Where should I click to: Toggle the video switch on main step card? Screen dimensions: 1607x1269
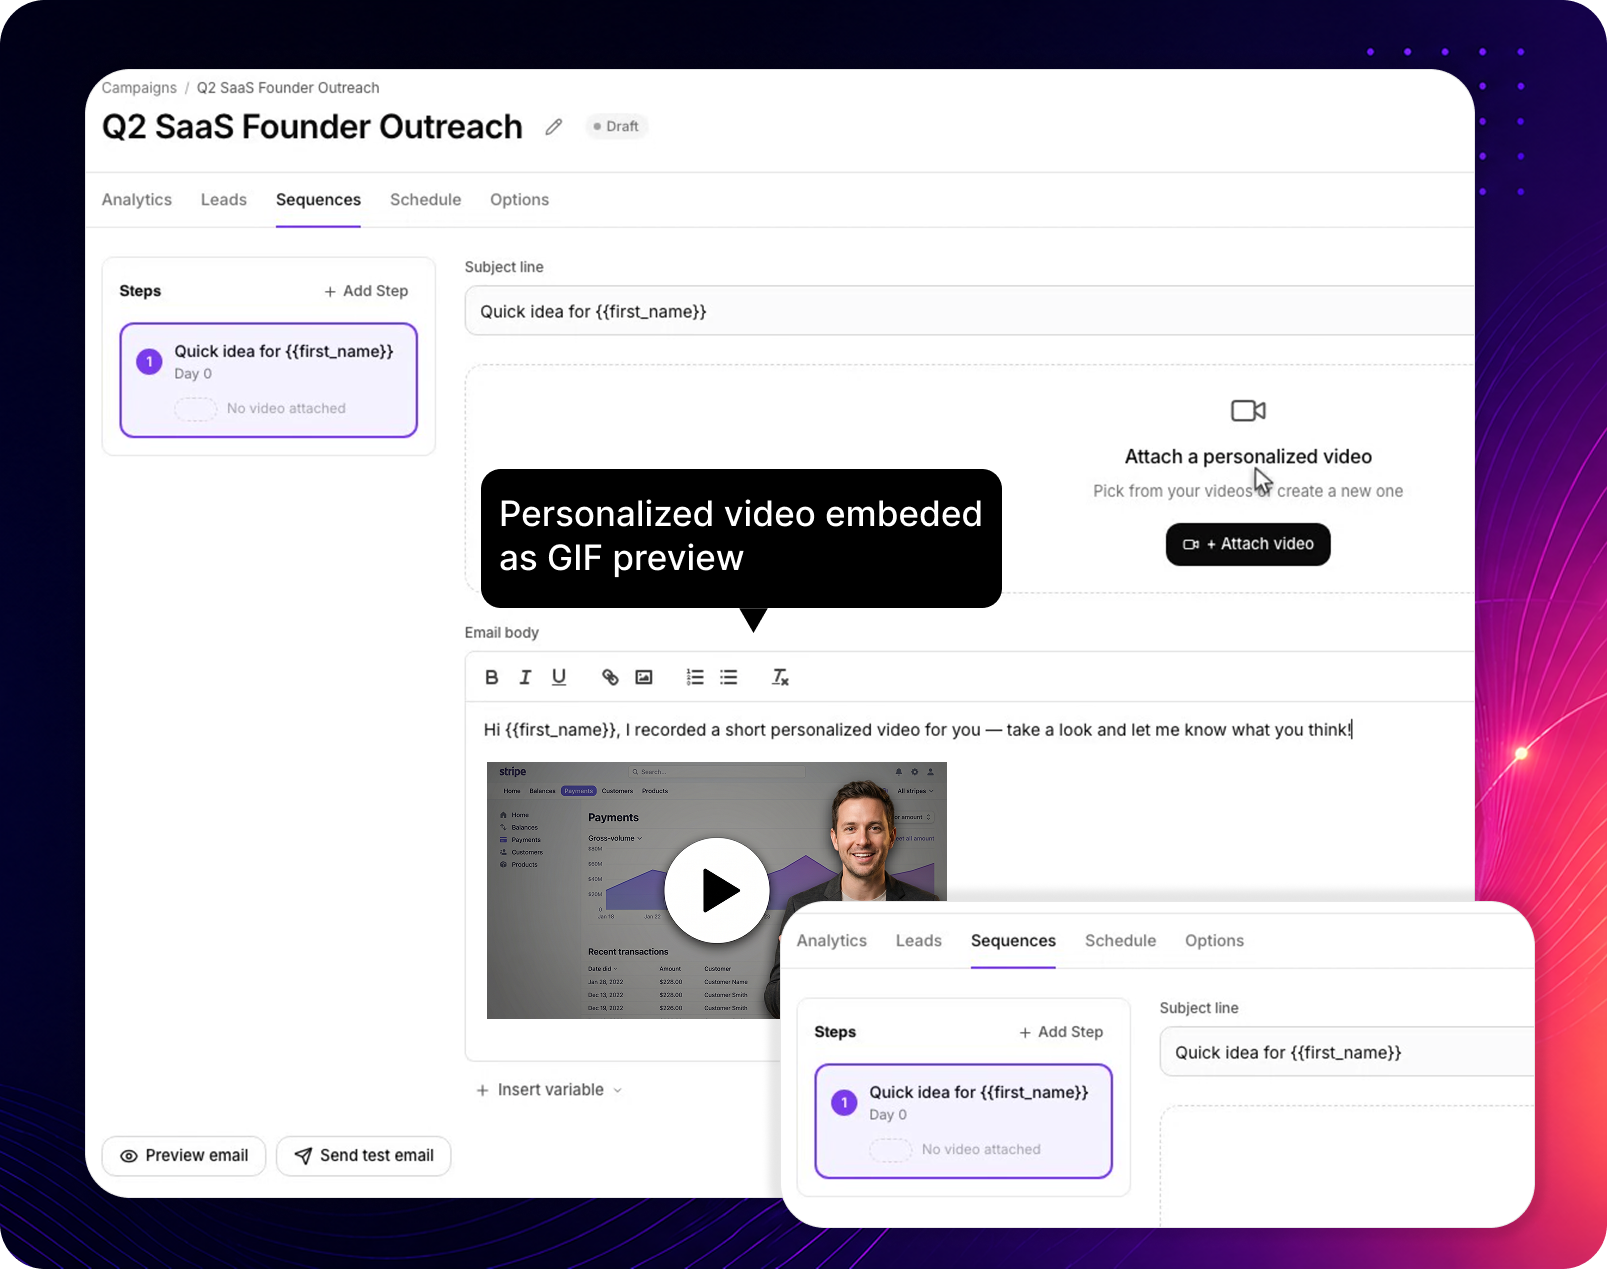(196, 409)
